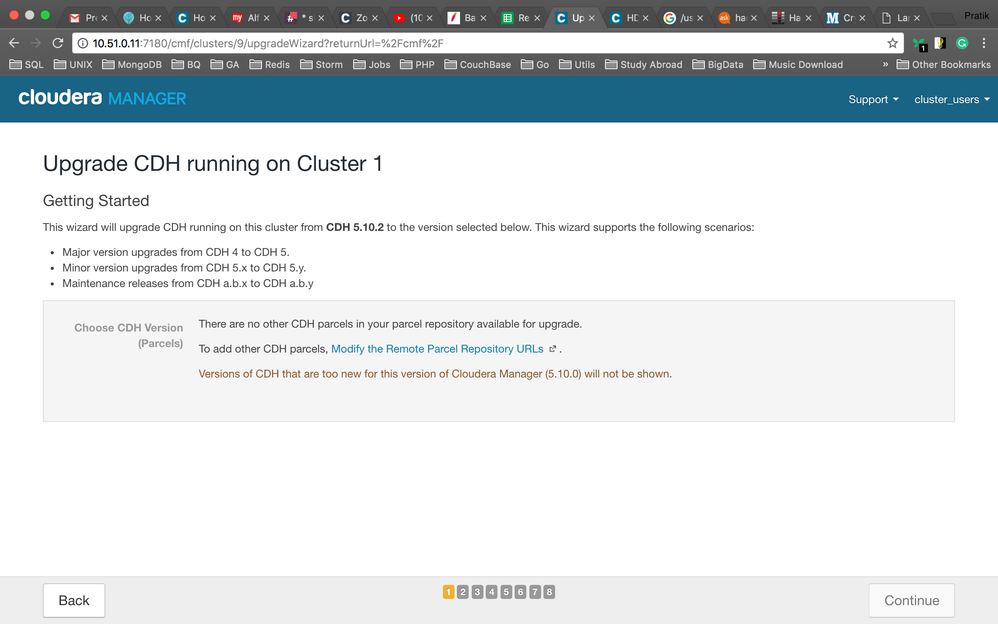Switch to the 'Alf' tab

pyautogui.click(x=249, y=18)
